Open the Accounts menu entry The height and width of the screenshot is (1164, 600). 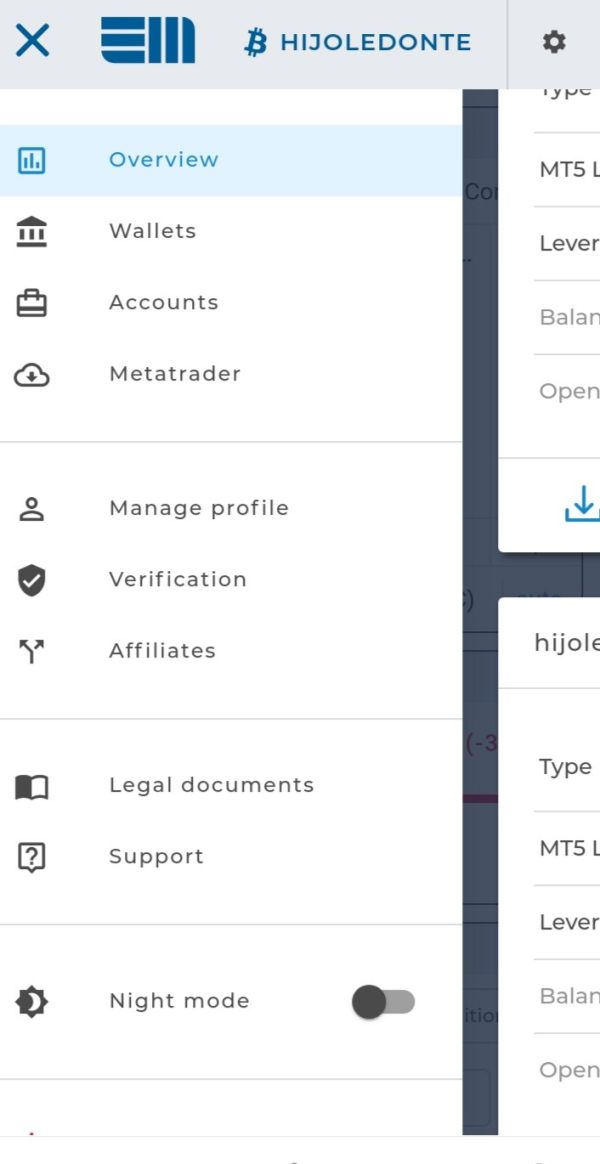(164, 303)
